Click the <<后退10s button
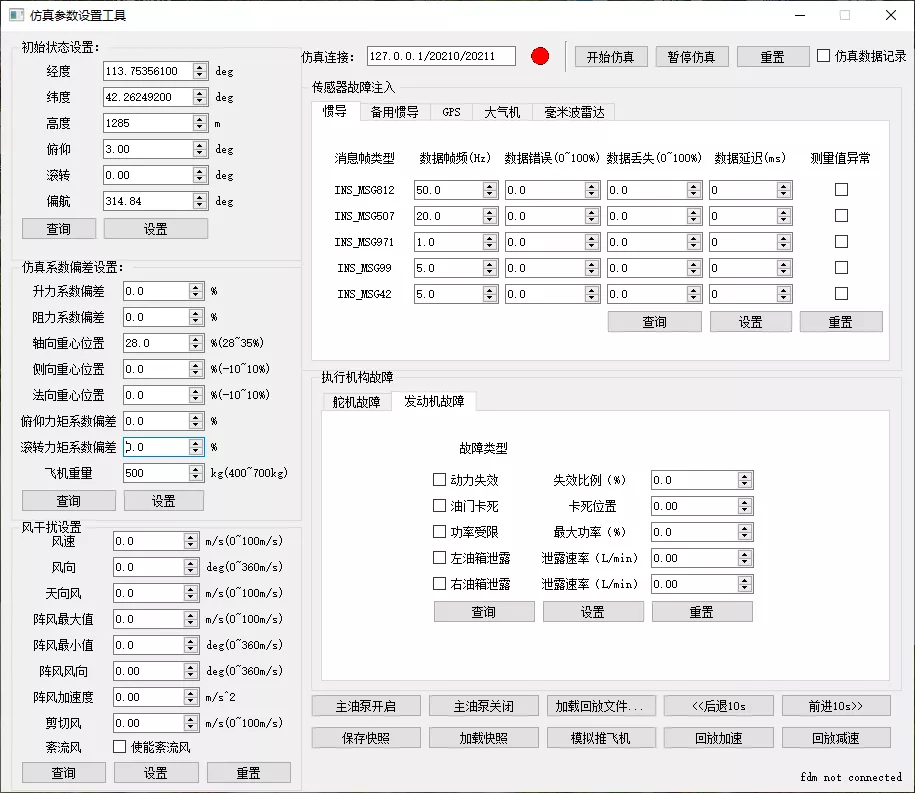 pyautogui.click(x=719, y=706)
